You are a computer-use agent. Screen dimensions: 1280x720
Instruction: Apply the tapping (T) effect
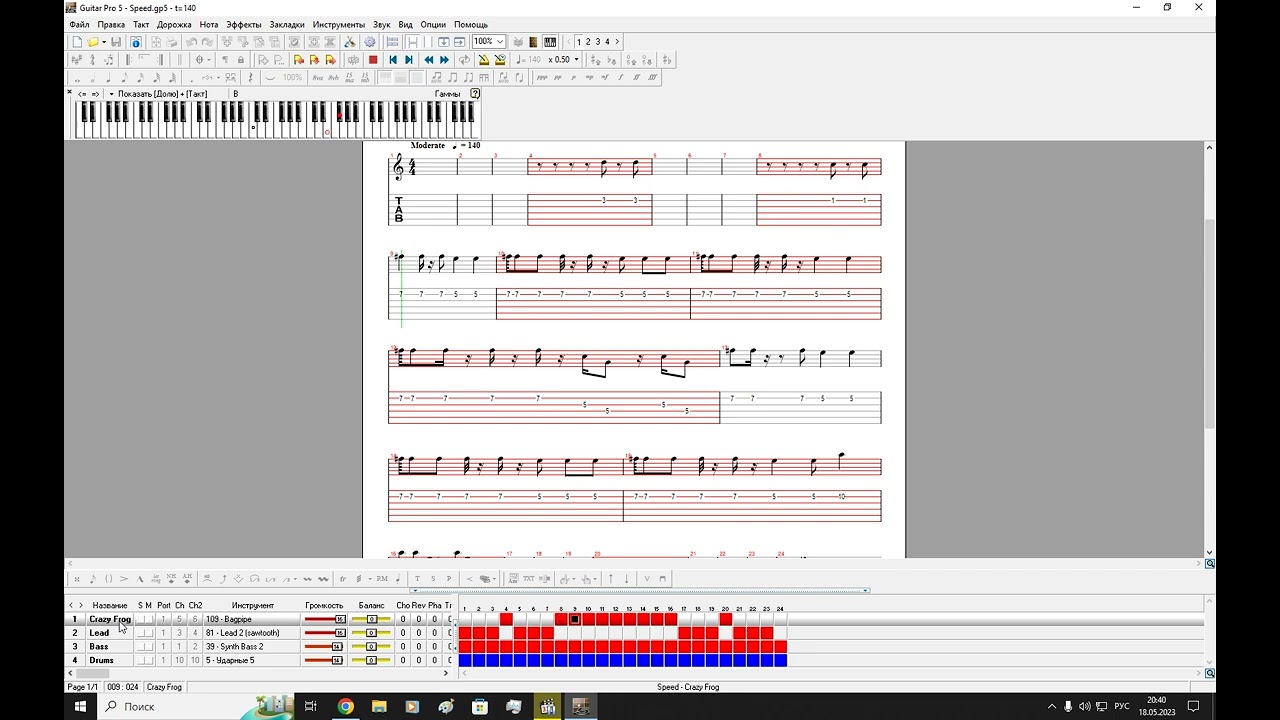(417, 579)
